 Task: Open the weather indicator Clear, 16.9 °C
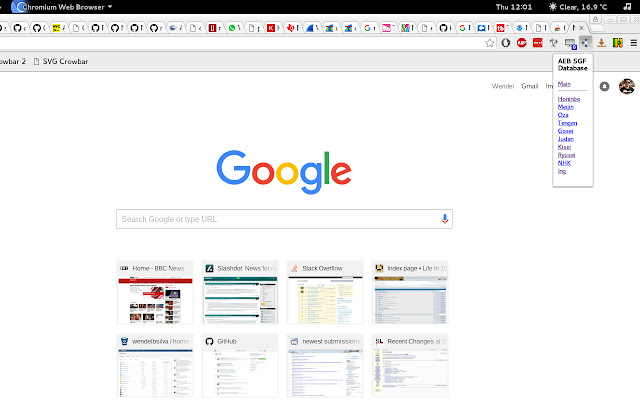tap(578, 7)
